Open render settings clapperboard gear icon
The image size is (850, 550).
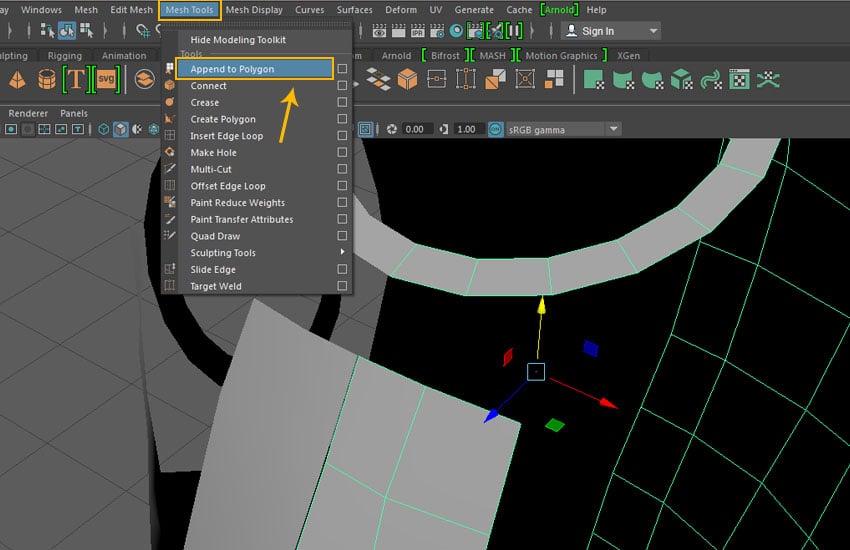coord(436,31)
